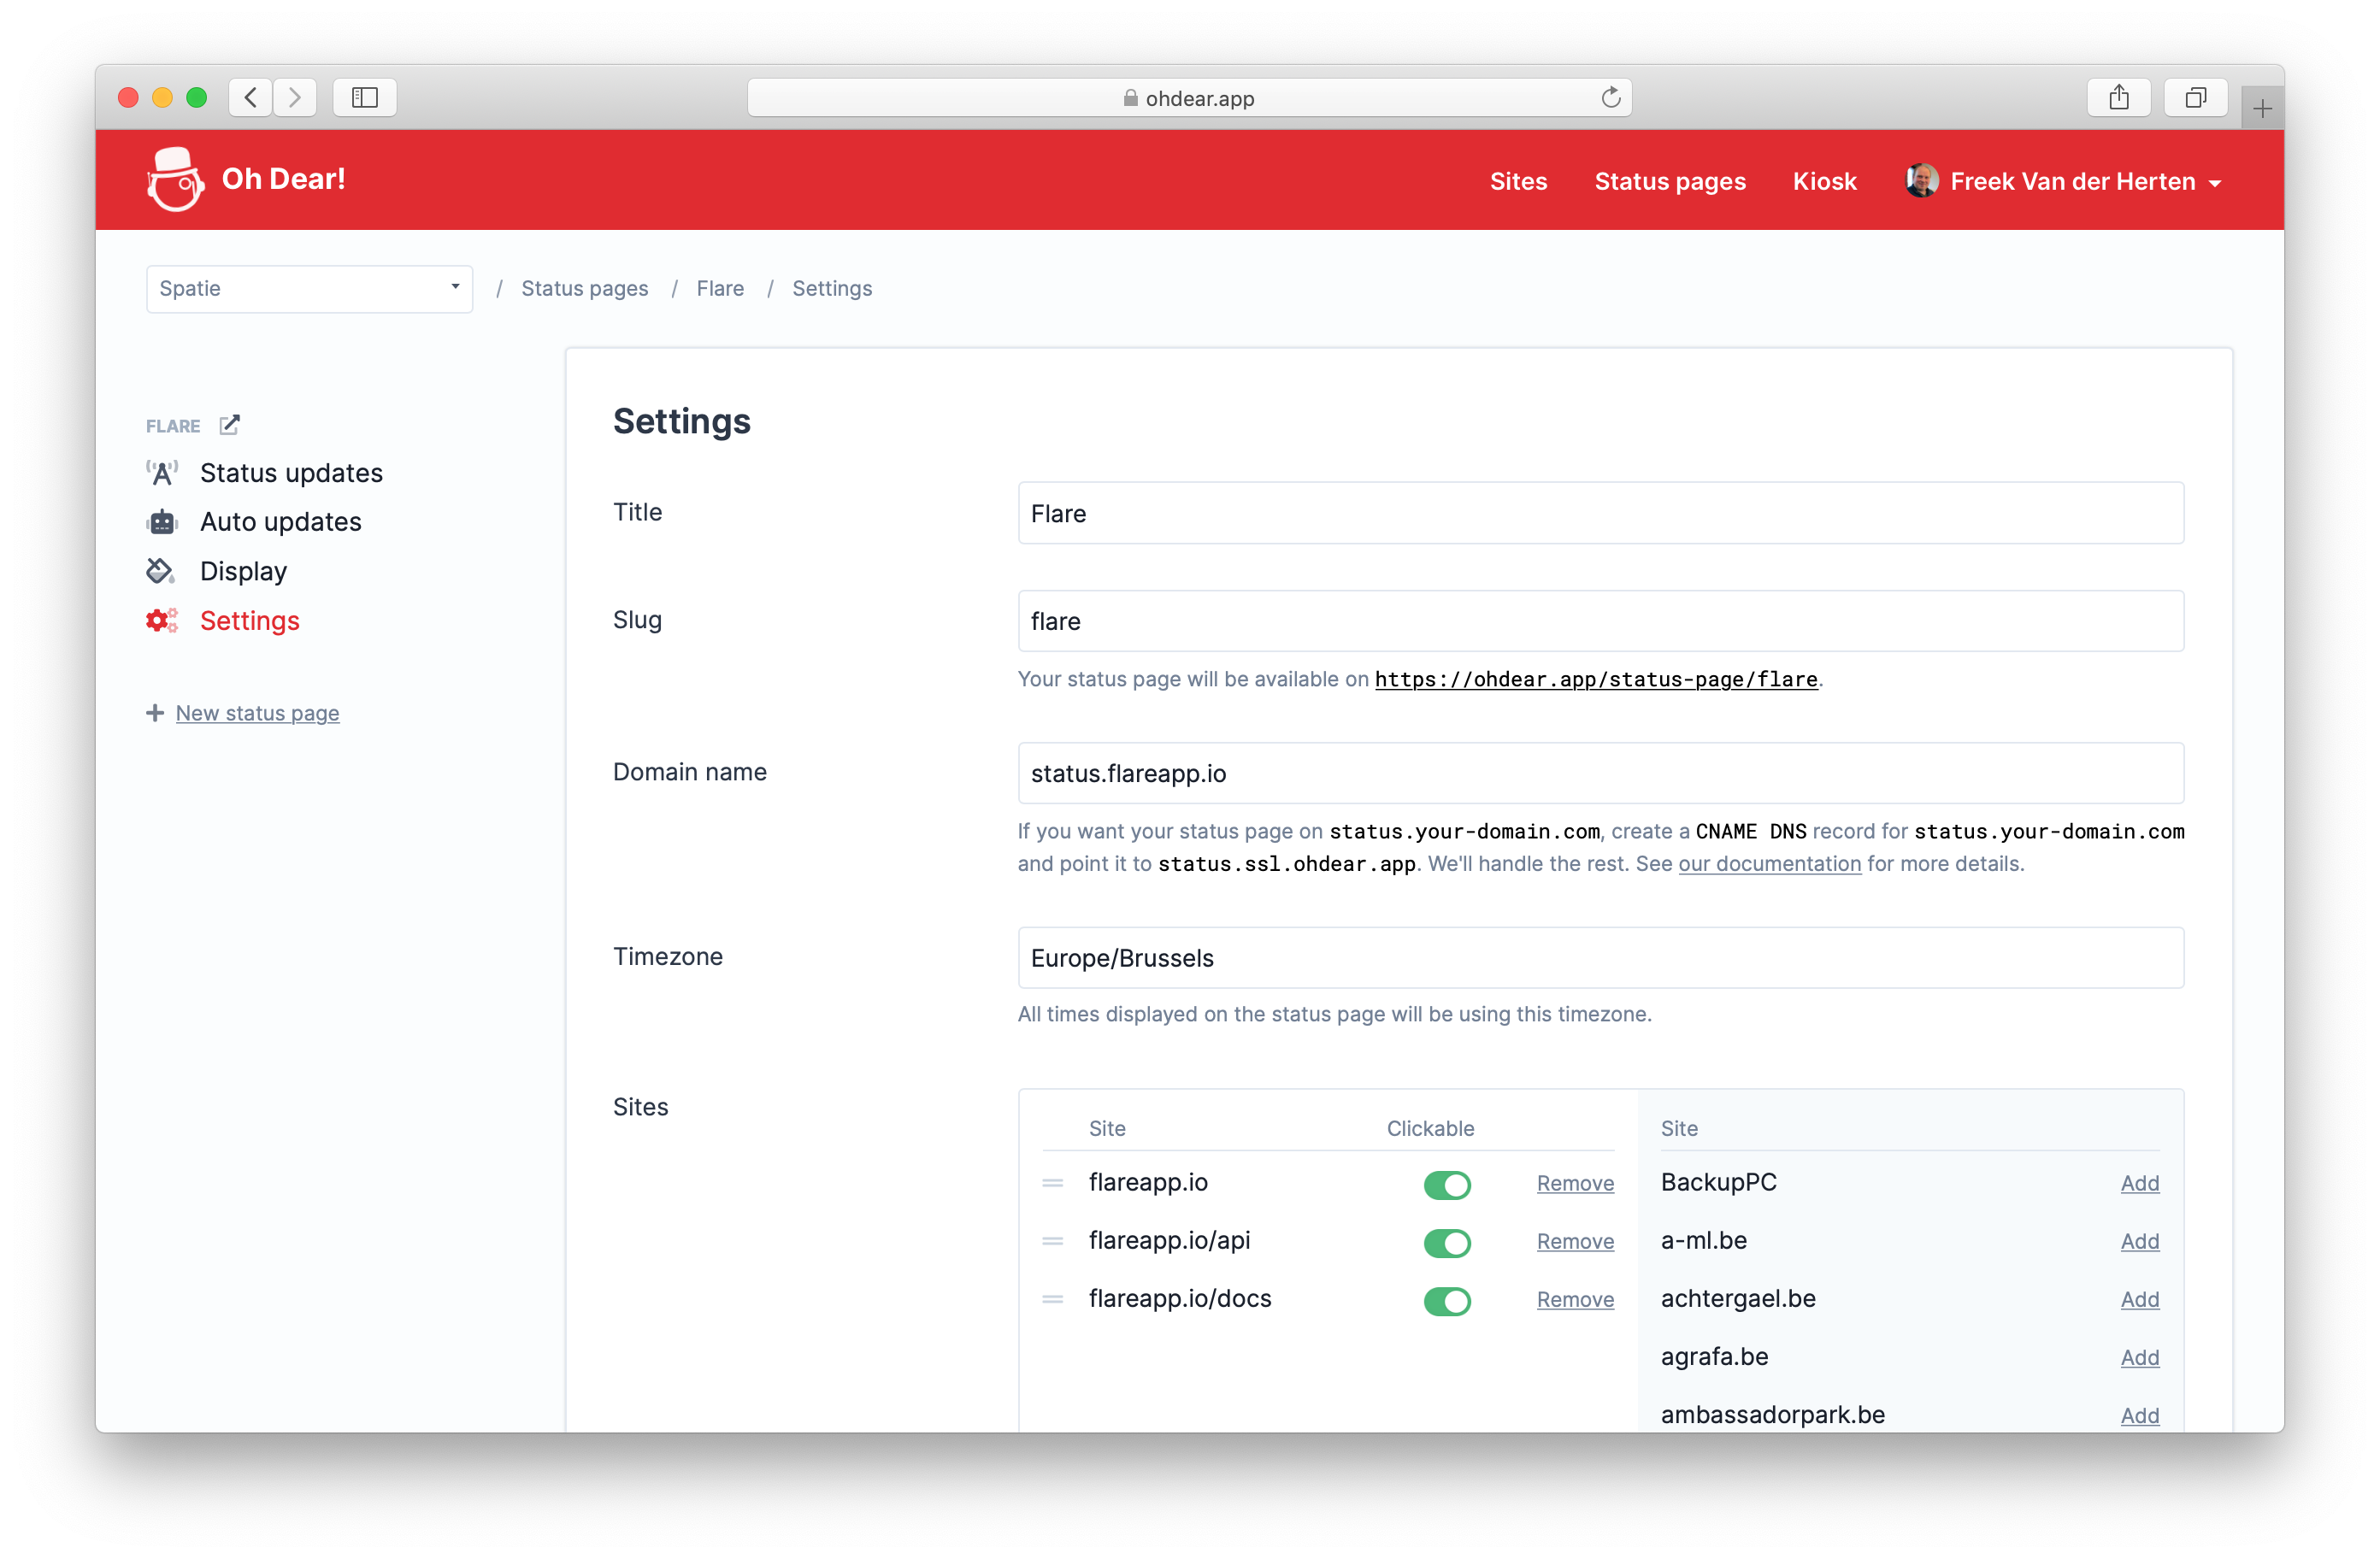Open Status pages in top navigation
Screen dimensions: 2380x1559
coord(1669,181)
